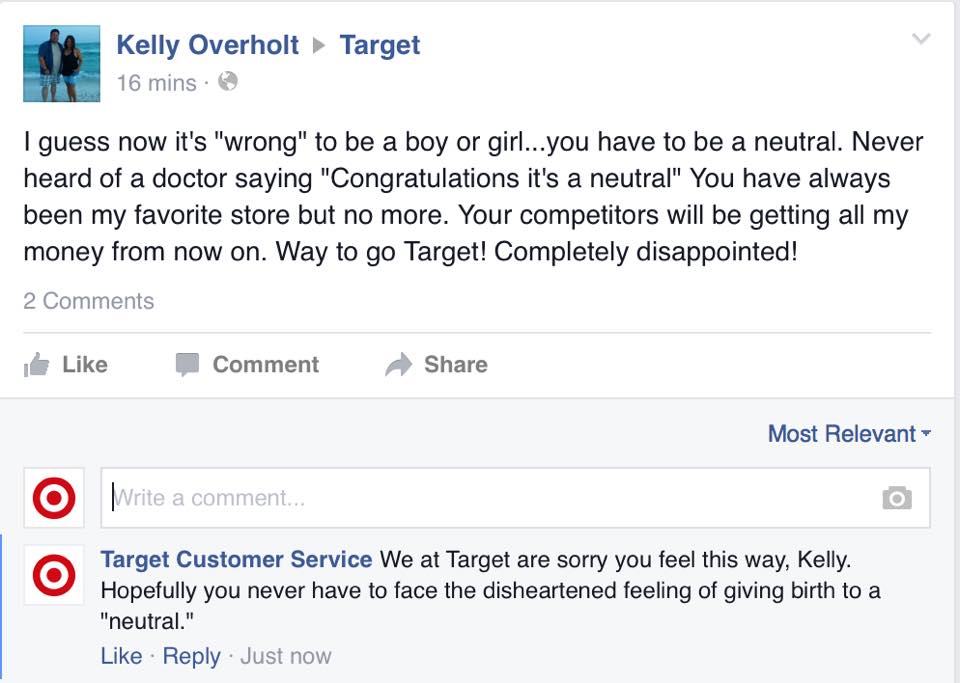Click the globe public privacy icon

228,82
